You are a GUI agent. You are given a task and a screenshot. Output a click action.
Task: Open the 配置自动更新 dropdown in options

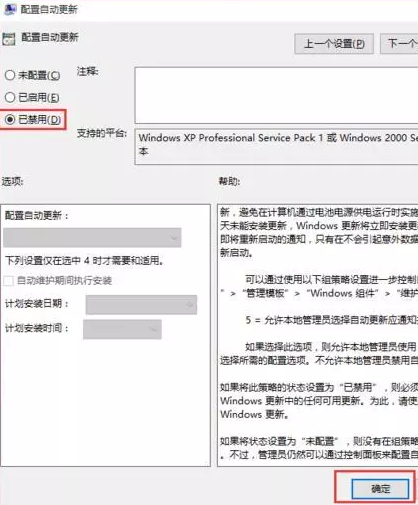coord(92,238)
